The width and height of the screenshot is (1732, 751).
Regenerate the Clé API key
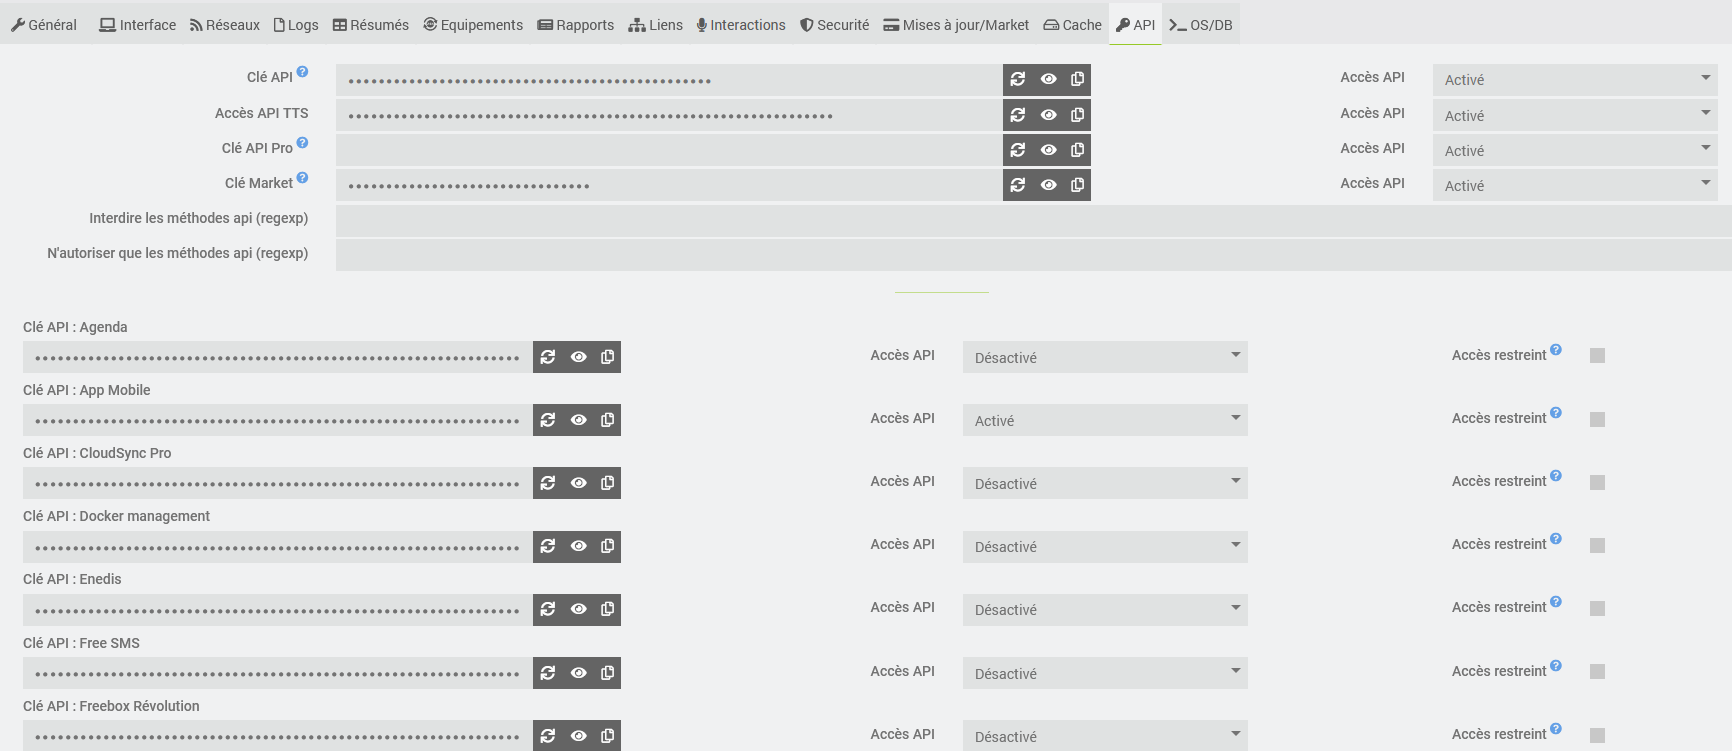[x=1018, y=79]
